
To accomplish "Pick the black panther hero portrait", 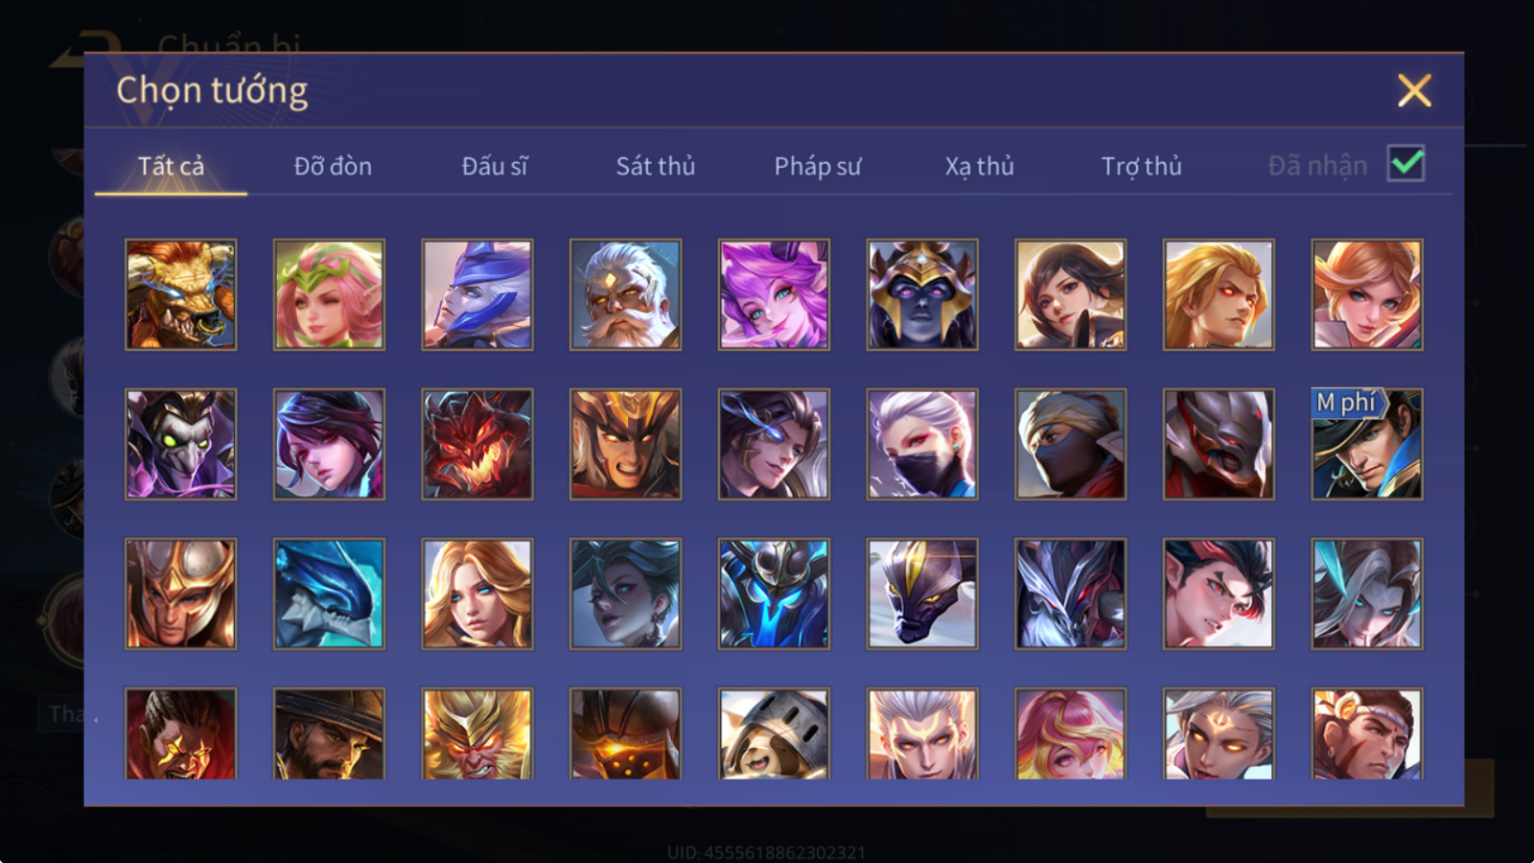I will [x=922, y=594].
